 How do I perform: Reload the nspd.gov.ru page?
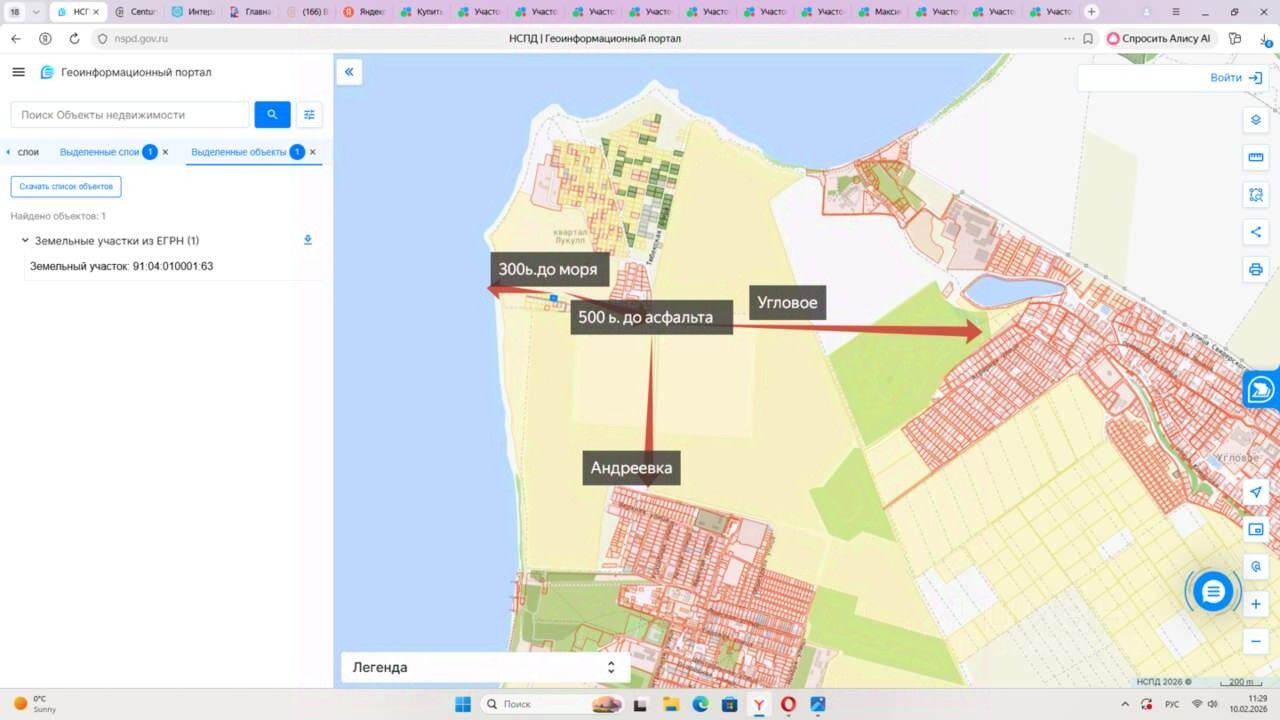coord(74,39)
